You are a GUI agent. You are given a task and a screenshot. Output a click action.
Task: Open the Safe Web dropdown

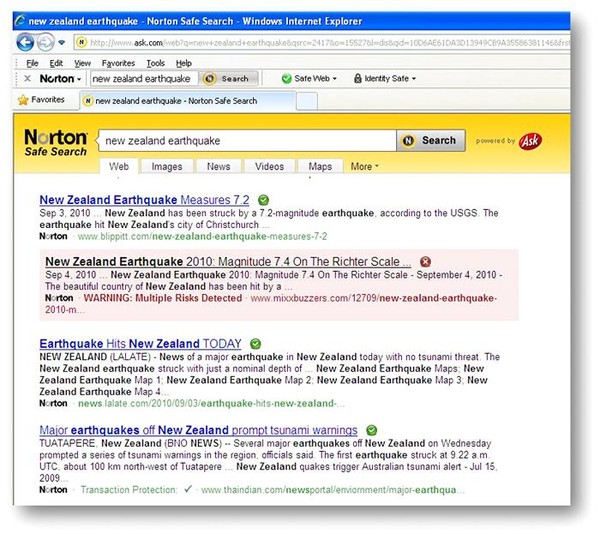click(x=309, y=79)
